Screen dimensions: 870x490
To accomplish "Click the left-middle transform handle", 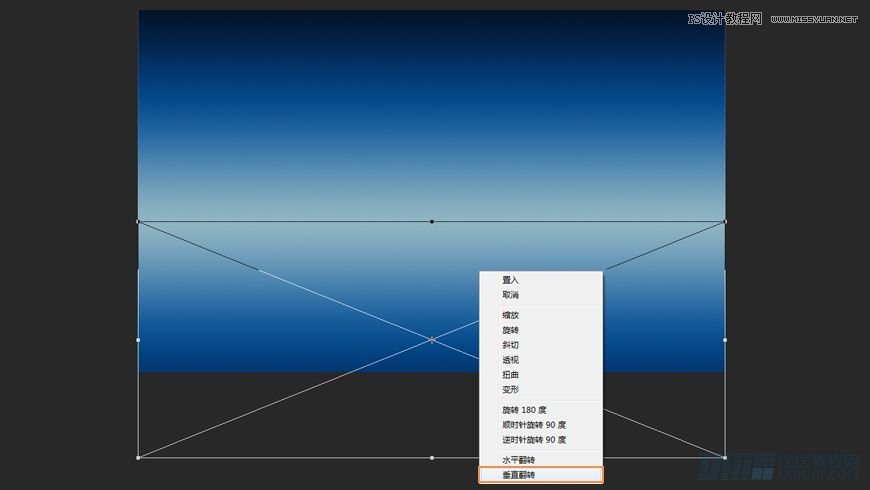I will coord(138,340).
